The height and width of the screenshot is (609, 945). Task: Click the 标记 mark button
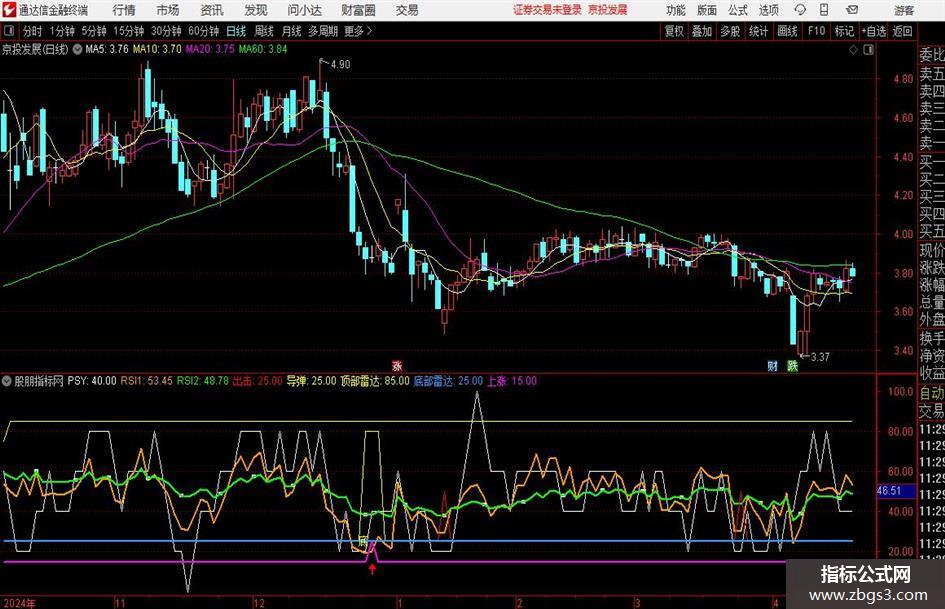[x=844, y=31]
